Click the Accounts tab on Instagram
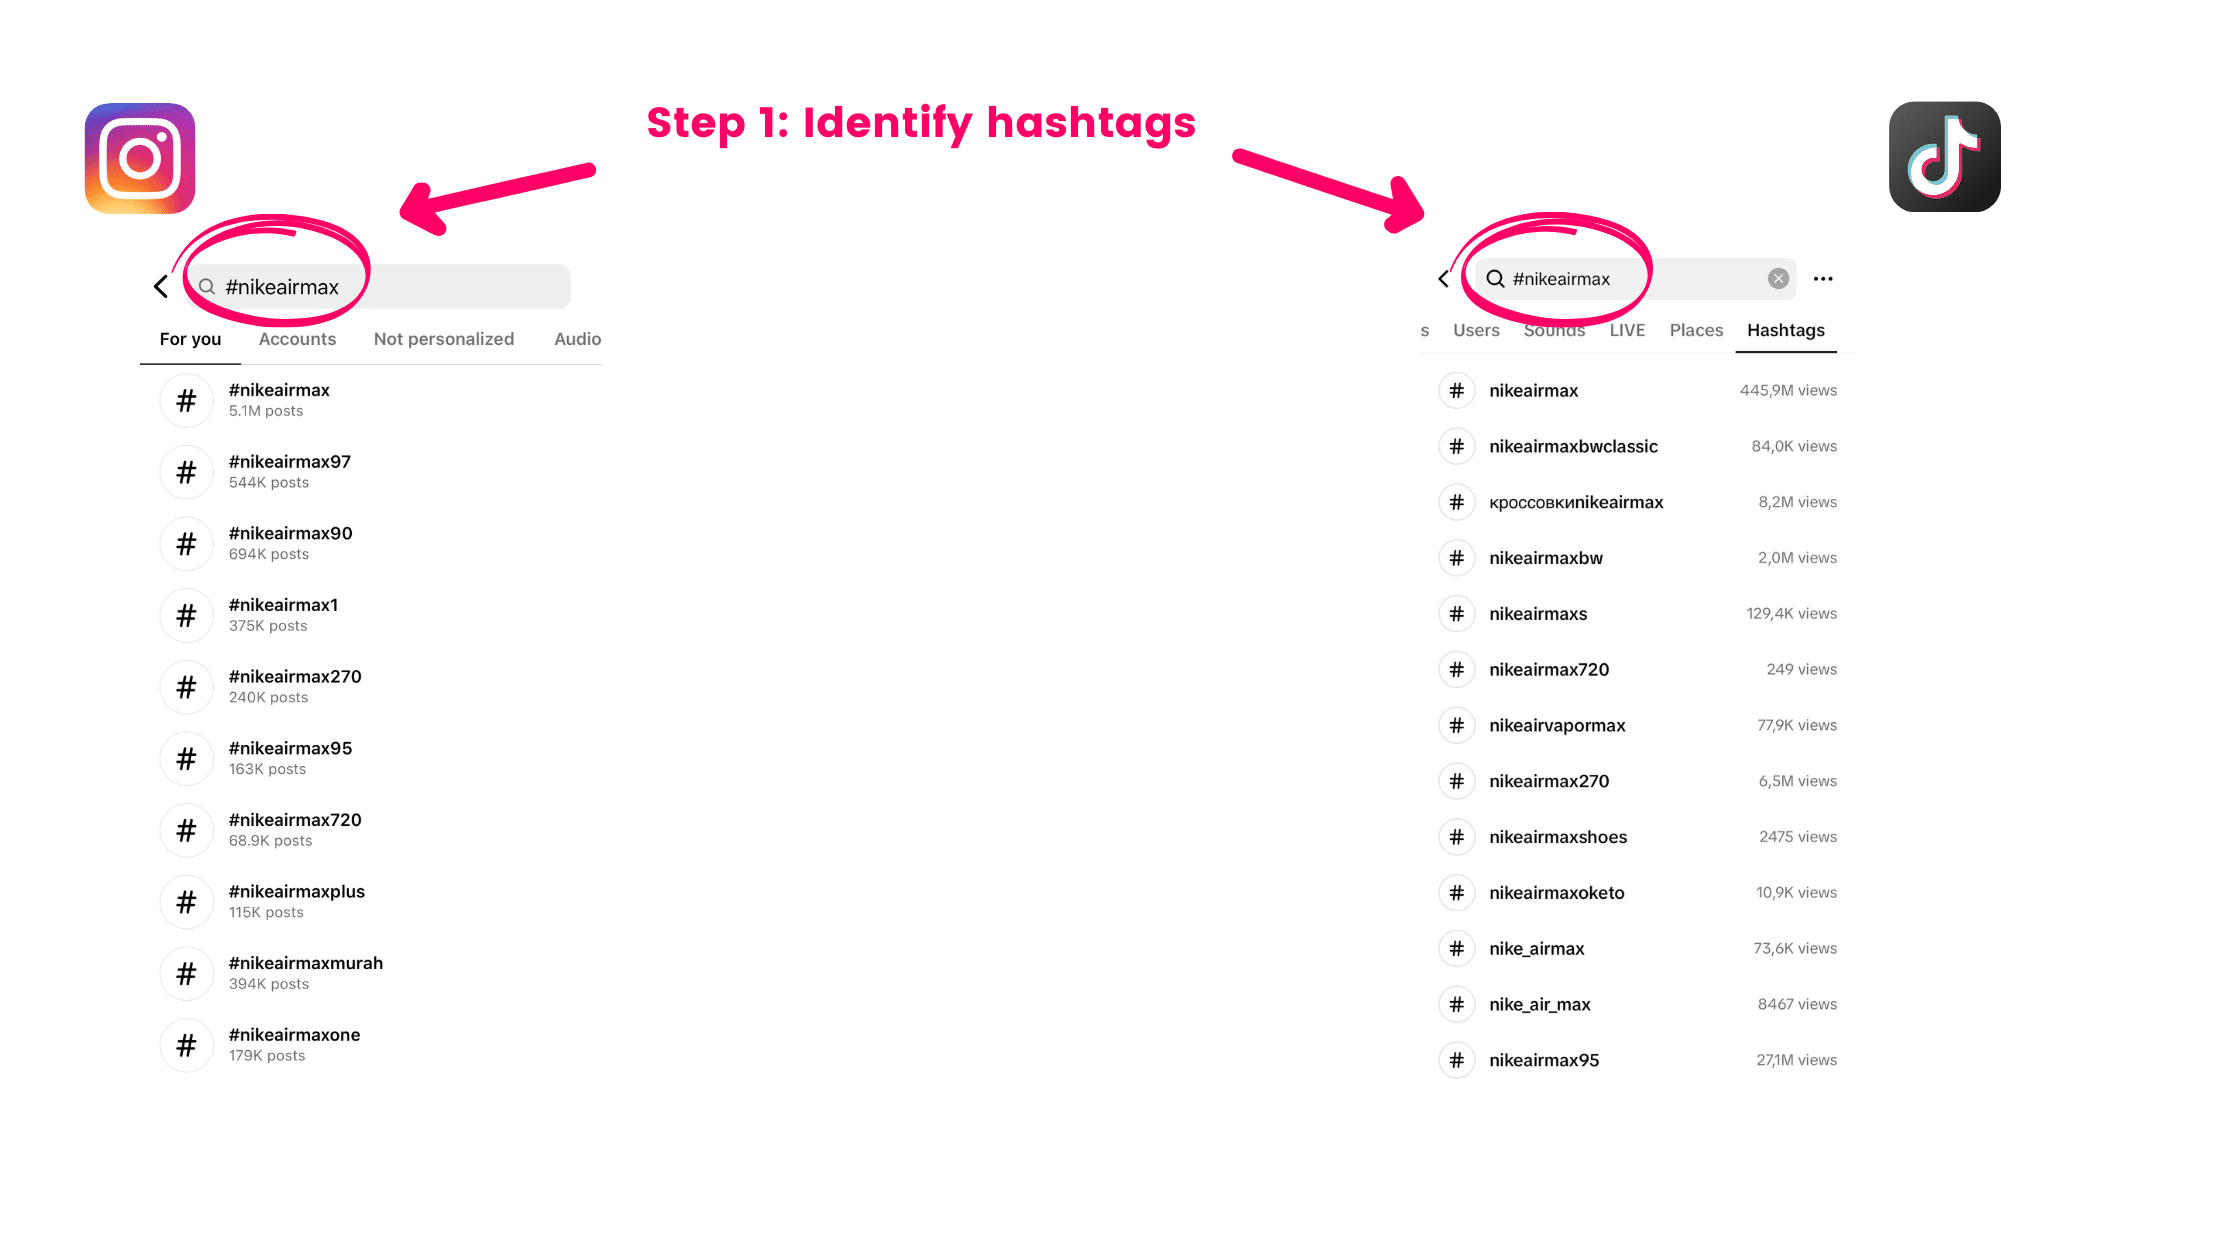Viewport: 2240px width, 1260px height. click(x=297, y=338)
